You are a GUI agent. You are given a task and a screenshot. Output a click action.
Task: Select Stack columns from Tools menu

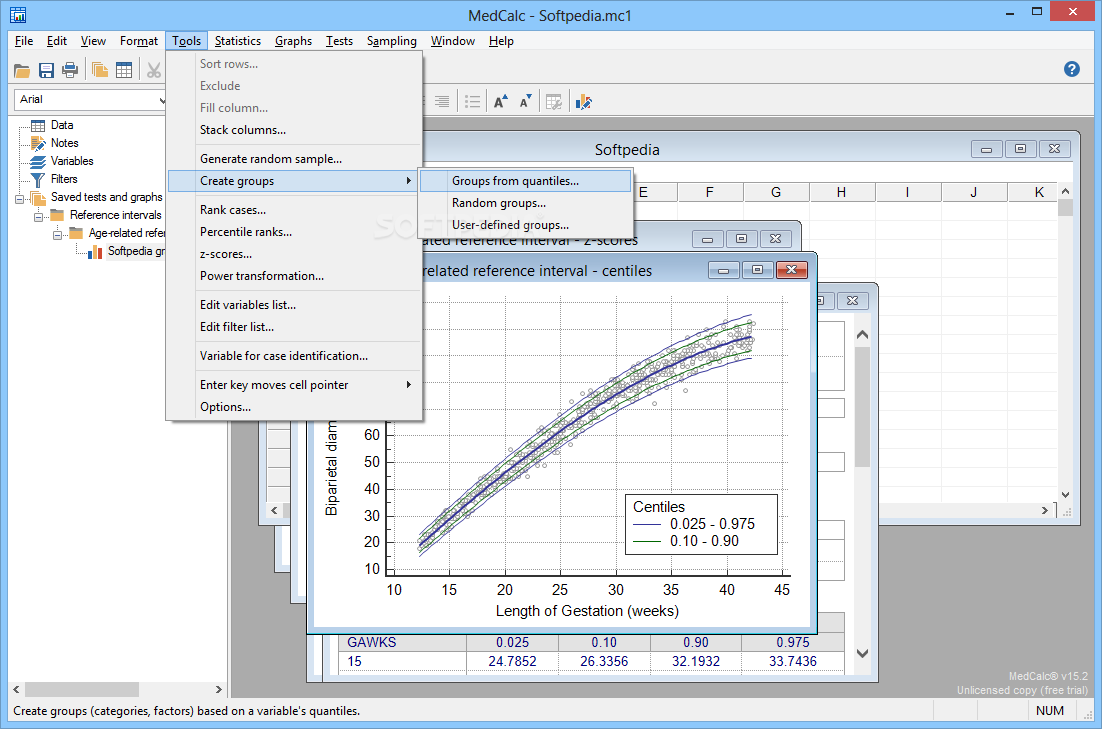tap(294, 130)
